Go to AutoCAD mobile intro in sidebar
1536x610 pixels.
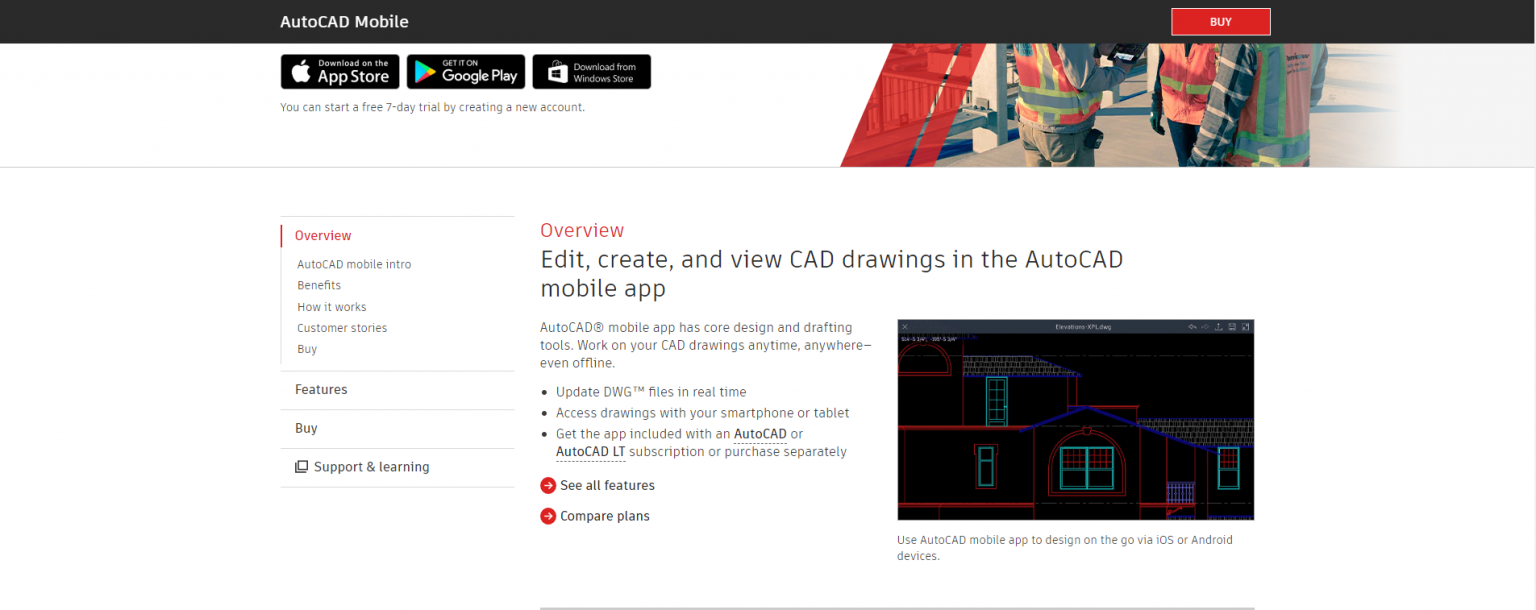354,265
